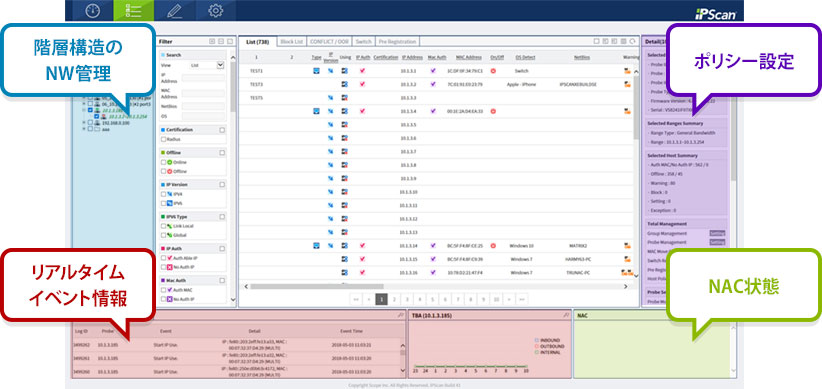The height and width of the screenshot is (389, 822).
Task: Click the refresh icon above the list table
Action: click(633, 41)
